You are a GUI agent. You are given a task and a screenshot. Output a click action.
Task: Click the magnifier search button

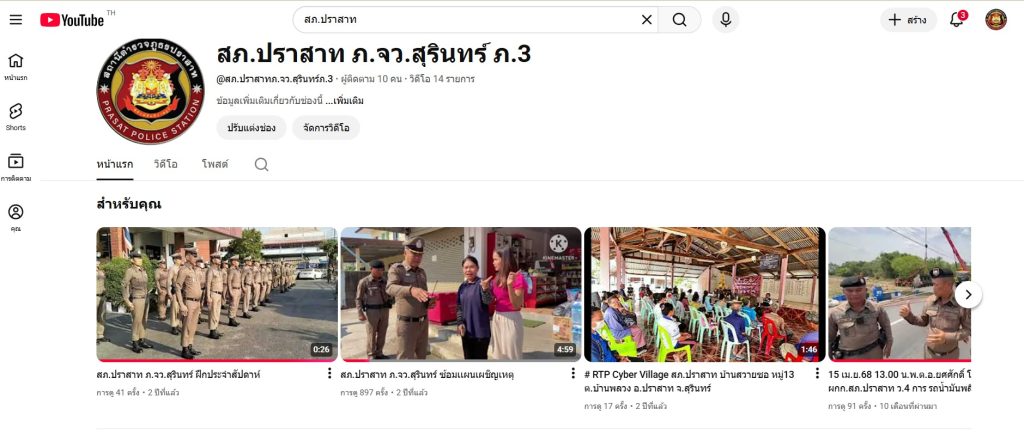[680, 20]
